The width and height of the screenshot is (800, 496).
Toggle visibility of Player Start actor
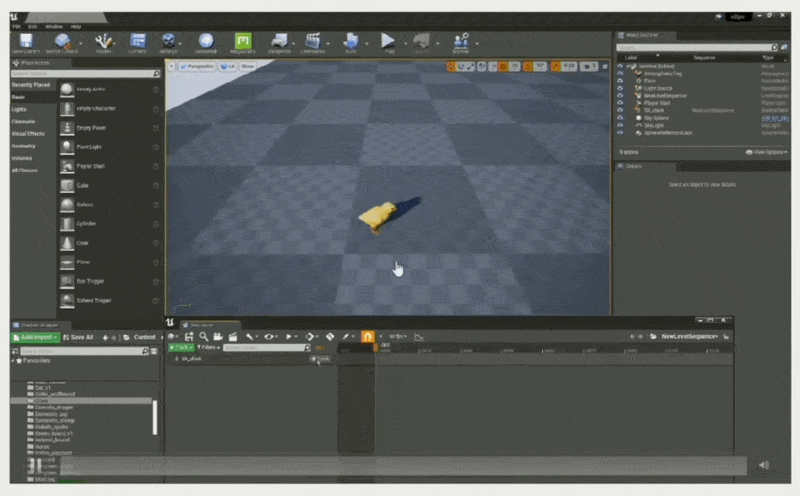point(620,102)
